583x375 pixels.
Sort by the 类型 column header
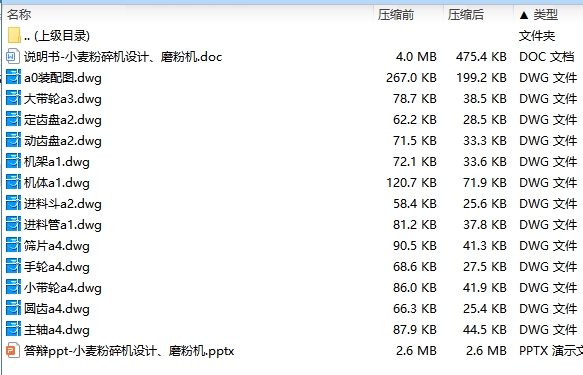(545, 14)
